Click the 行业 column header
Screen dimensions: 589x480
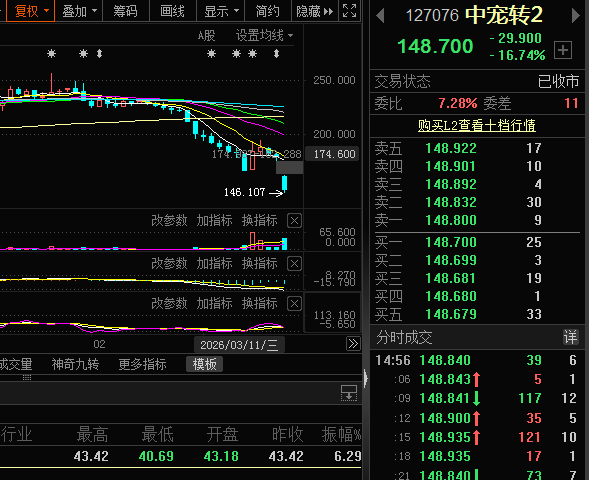16,435
